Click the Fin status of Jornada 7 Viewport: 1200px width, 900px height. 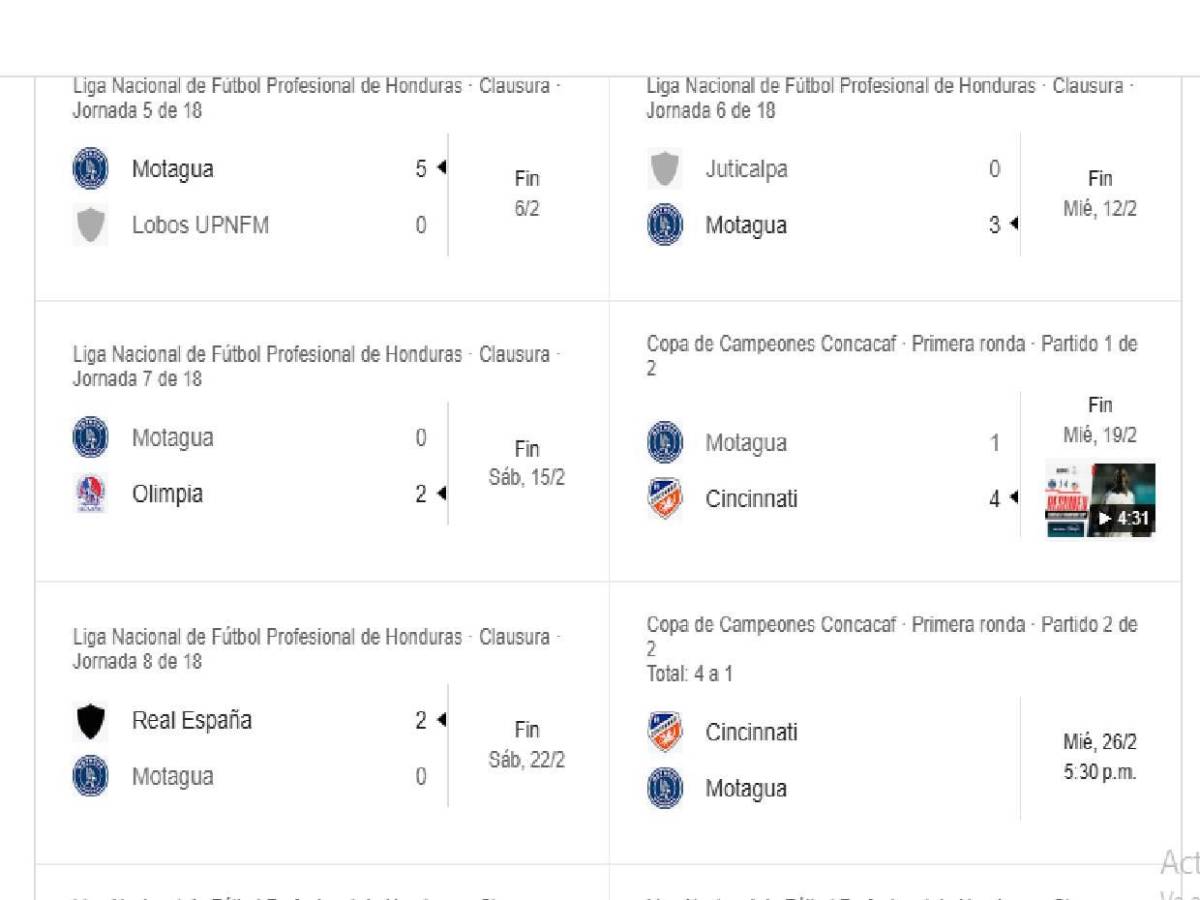click(525, 448)
